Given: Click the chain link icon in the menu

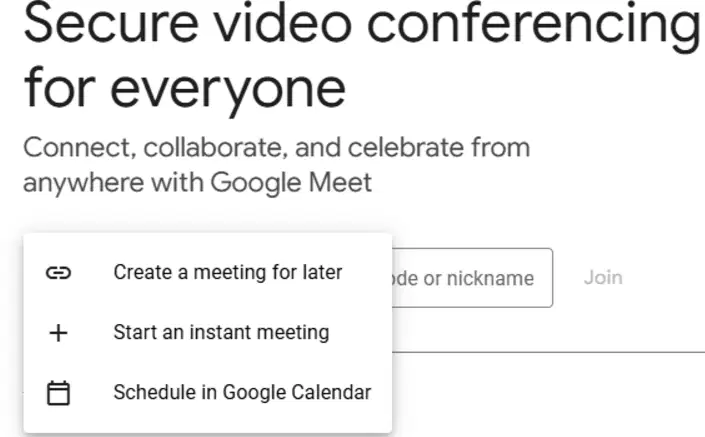Looking at the screenshot, I should (x=58, y=272).
